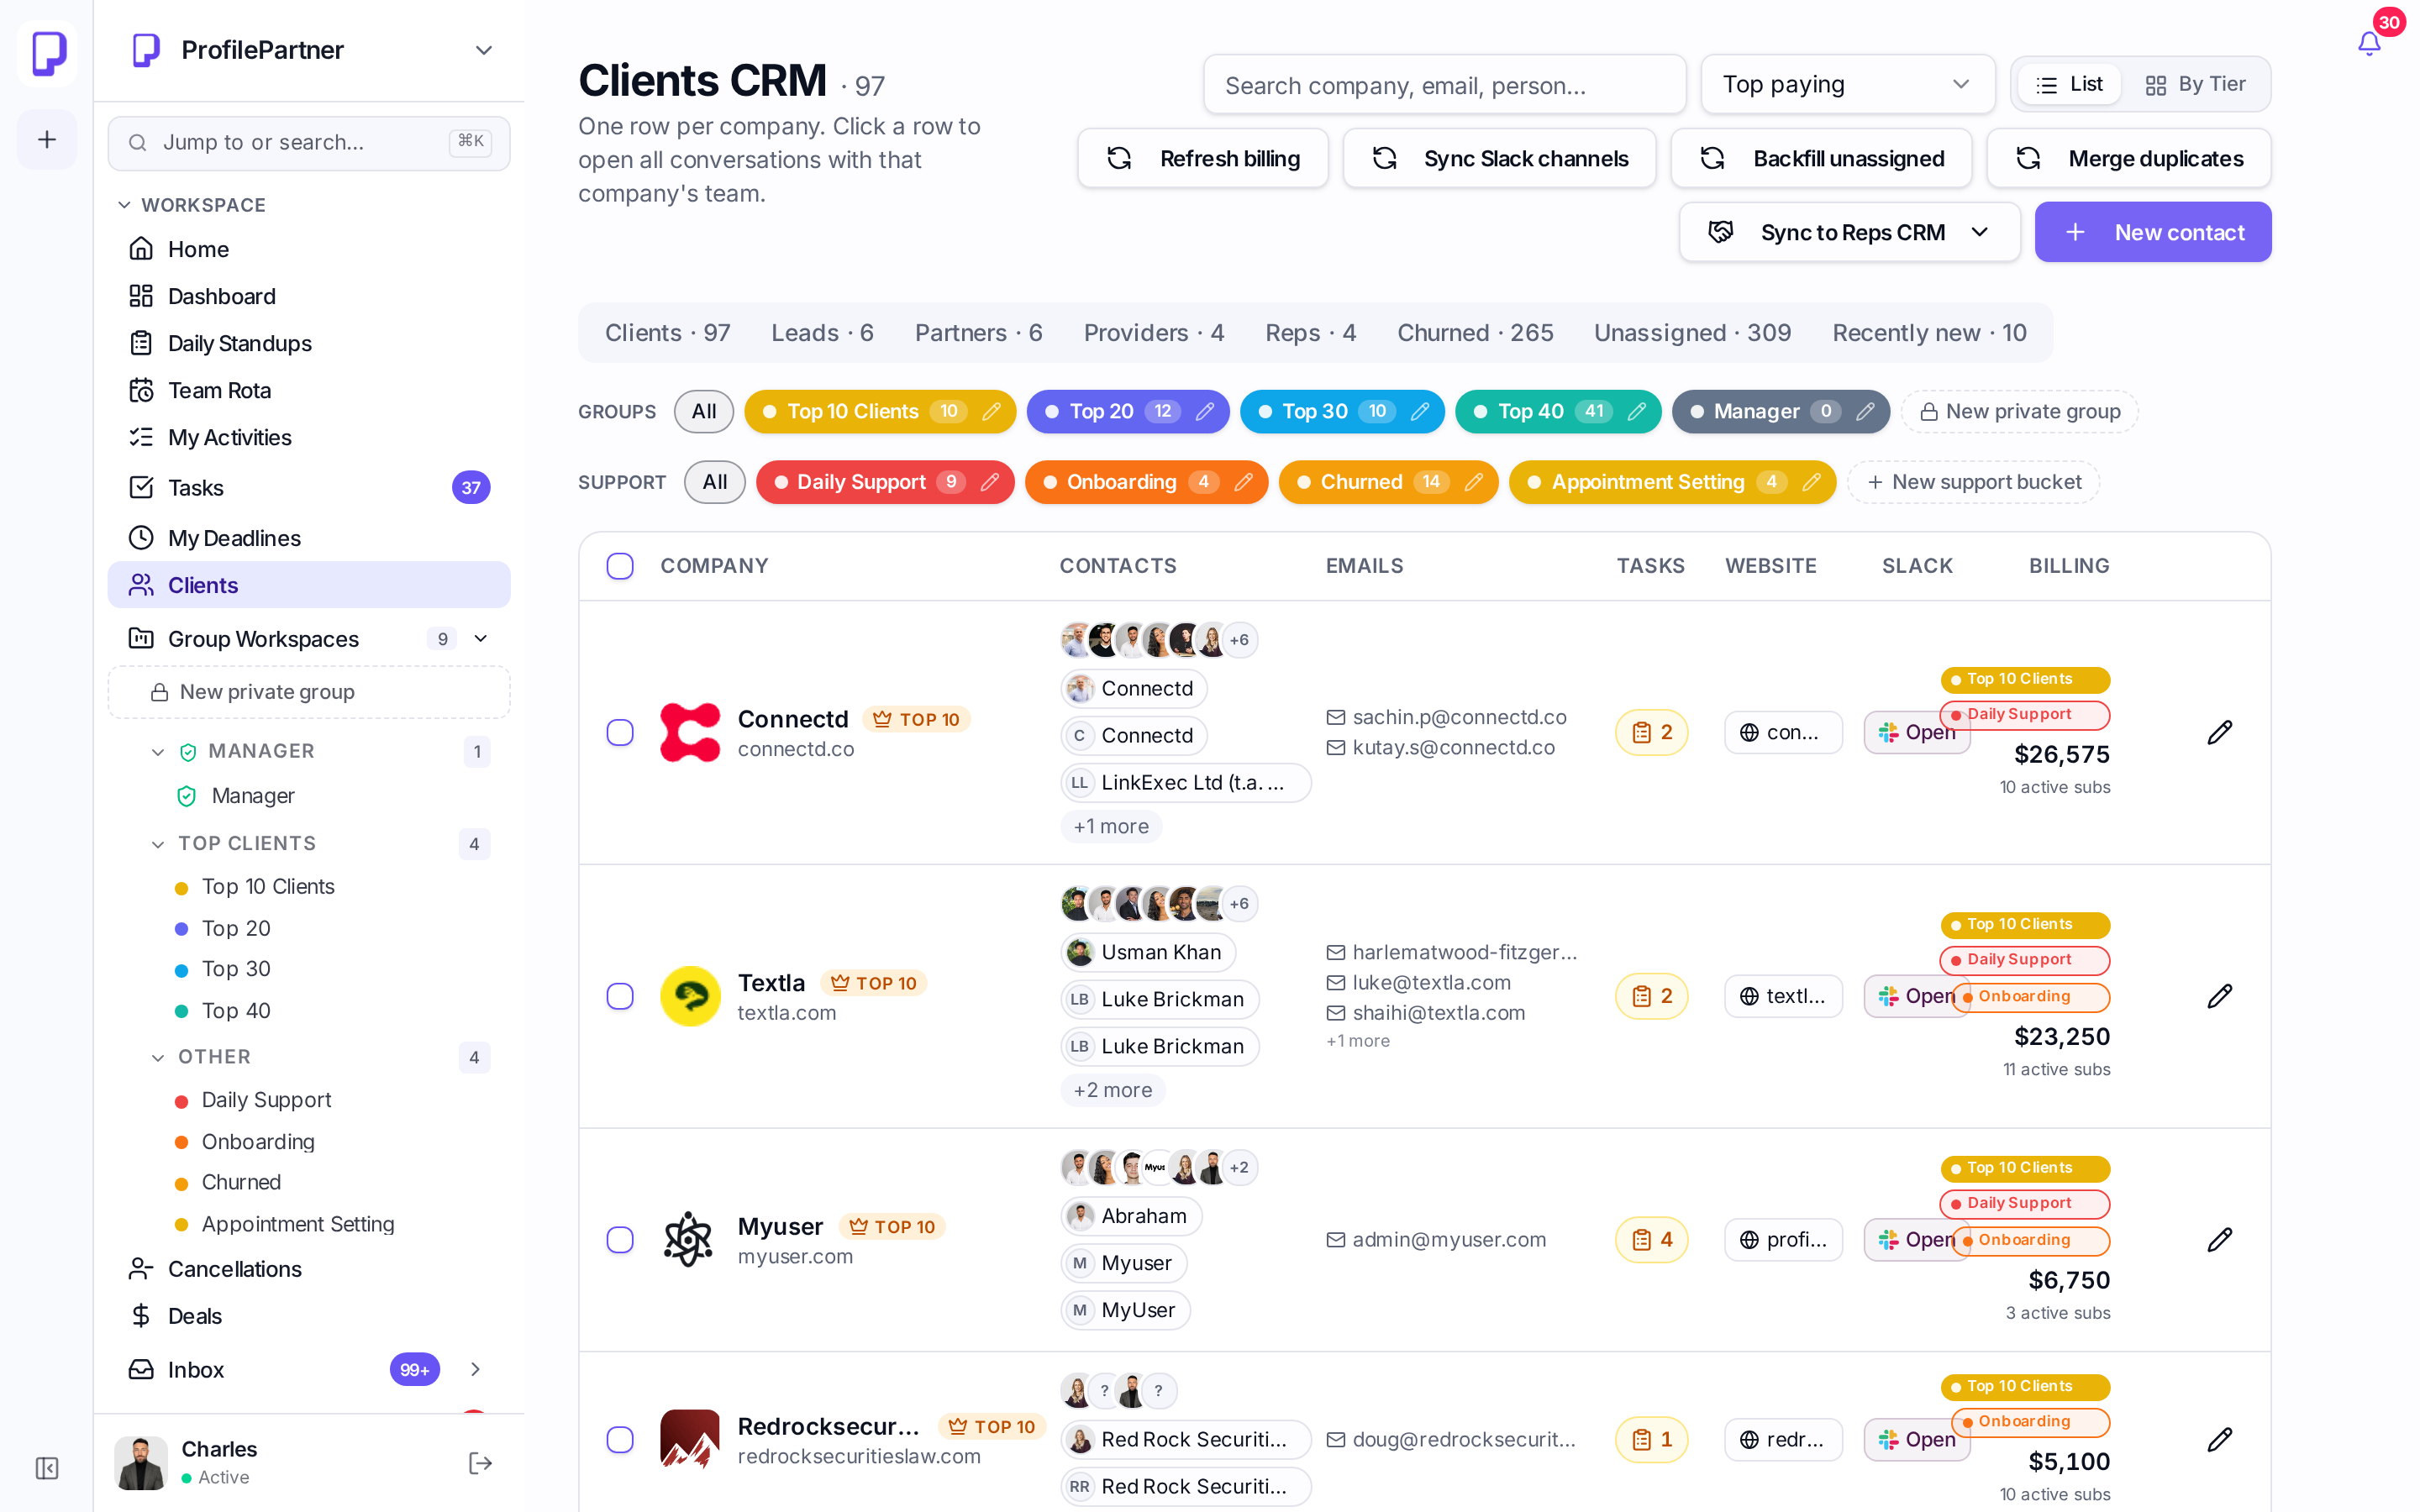Switch to the Recently new · 10 tab
Image resolution: width=2420 pixels, height=1512 pixels.
coord(1929,333)
